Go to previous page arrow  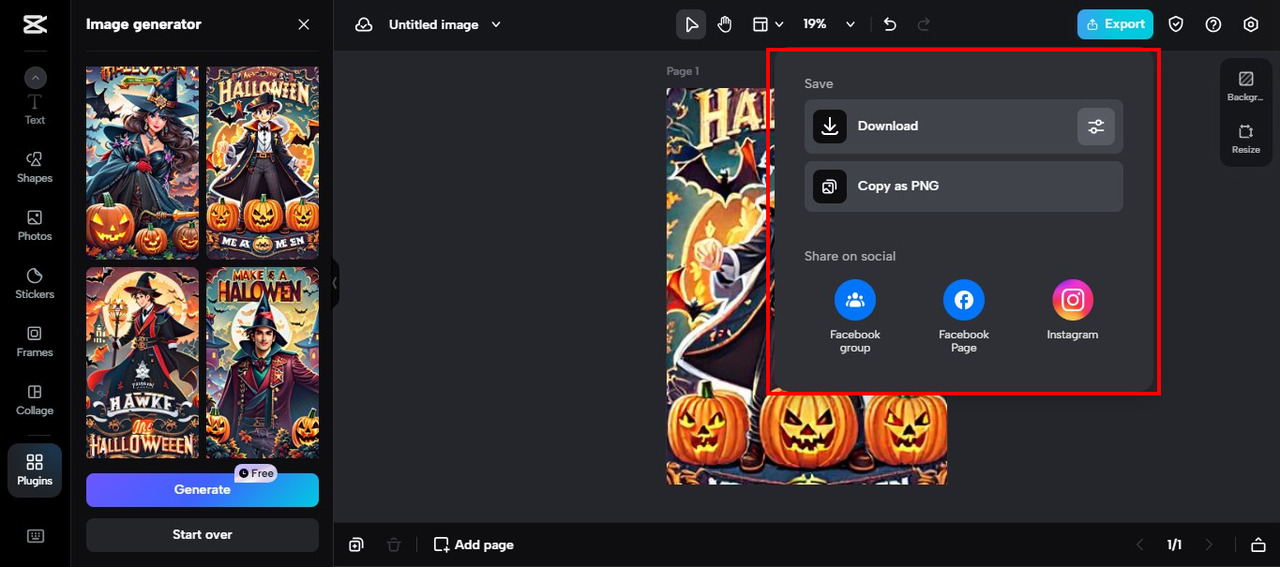coord(1140,545)
